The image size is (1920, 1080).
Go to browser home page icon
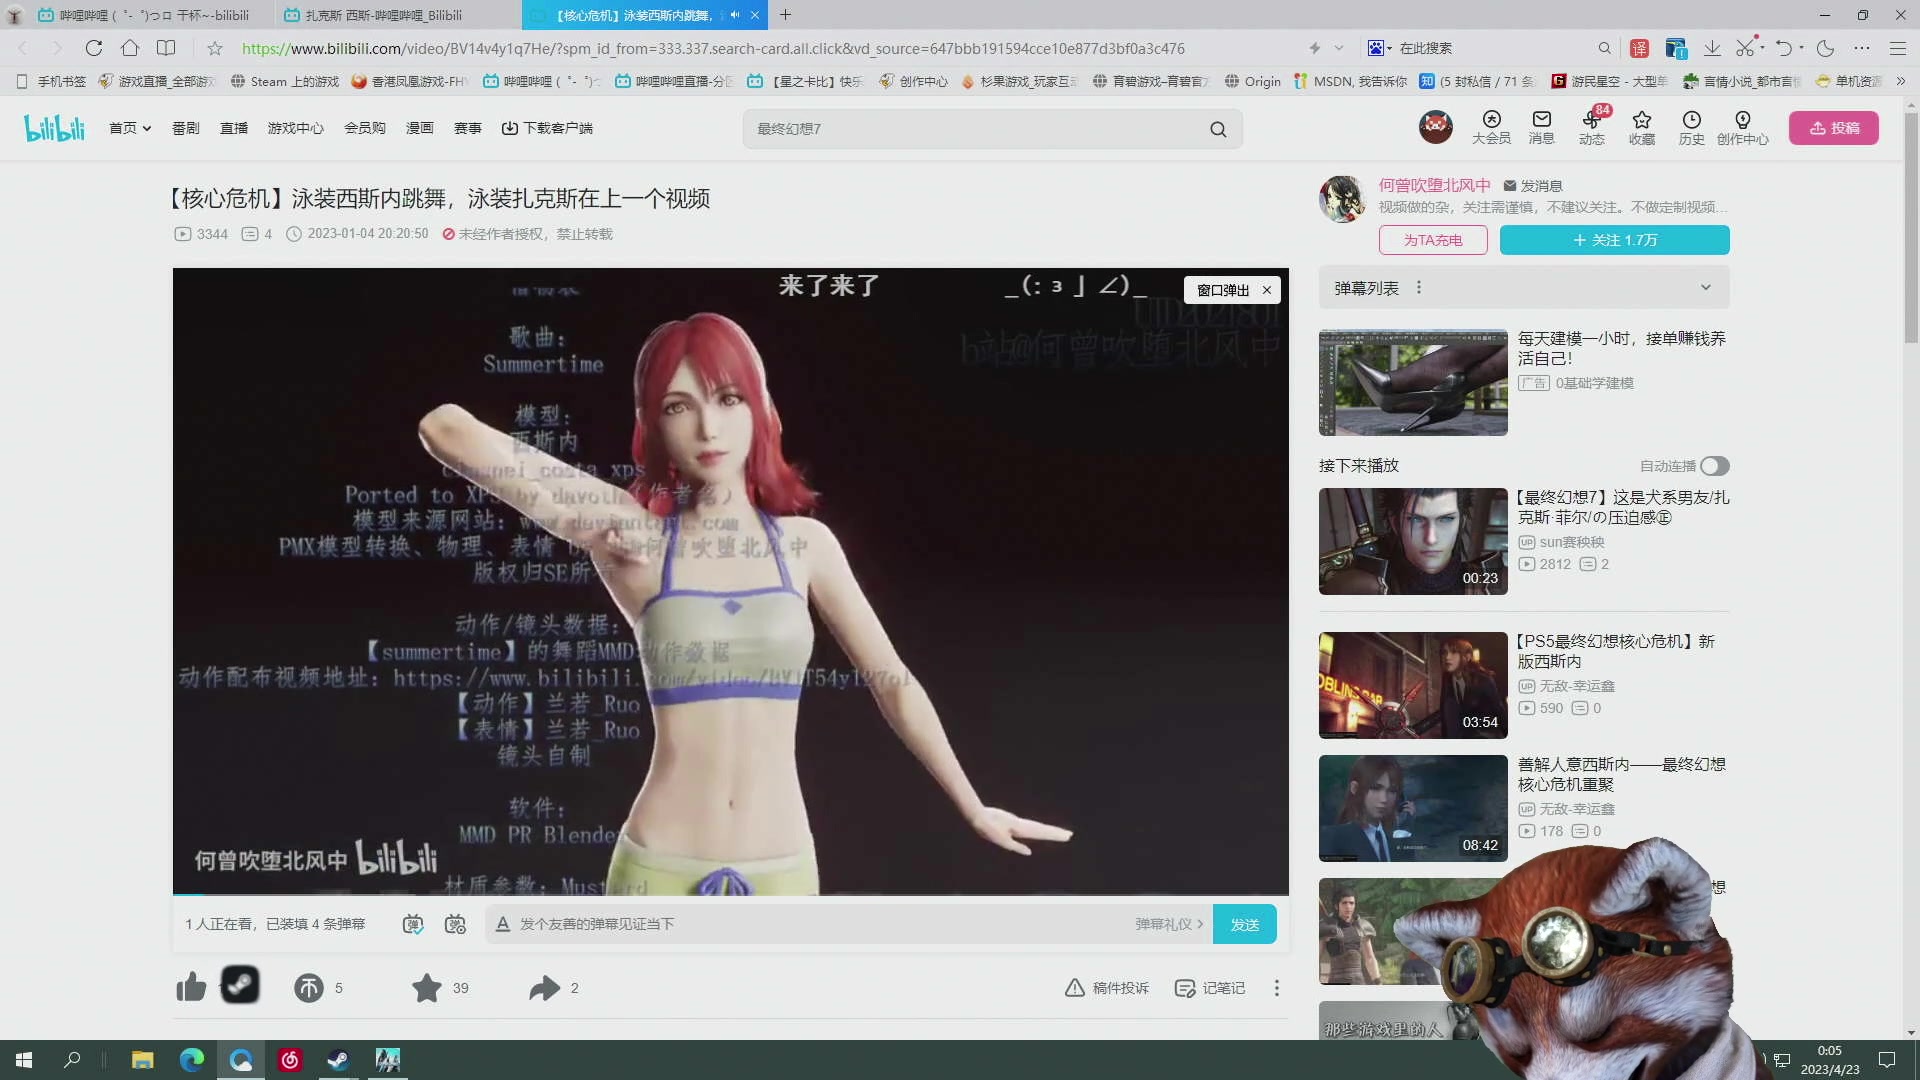[130, 48]
